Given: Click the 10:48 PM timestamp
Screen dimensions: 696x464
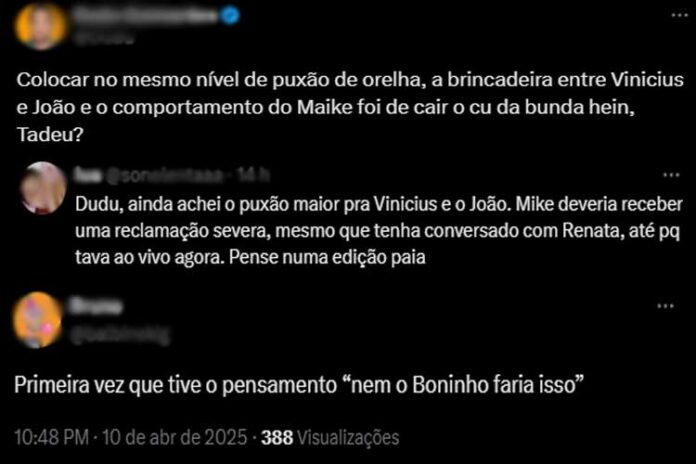Looking at the screenshot, I should (51, 437).
